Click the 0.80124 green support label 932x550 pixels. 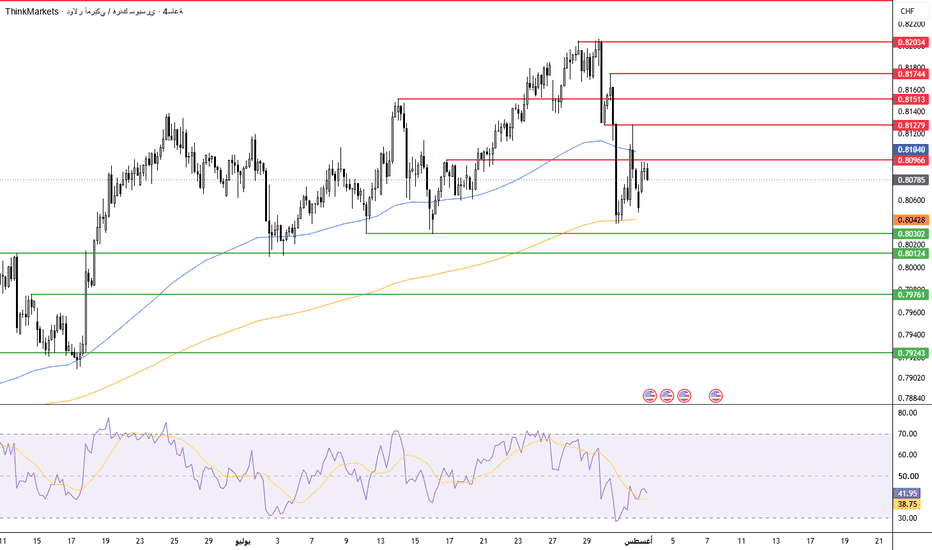tap(911, 254)
